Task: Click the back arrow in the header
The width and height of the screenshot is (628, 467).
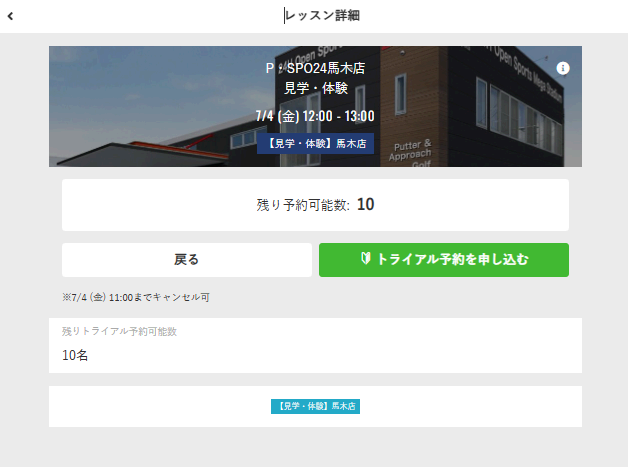Action: pyautogui.click(x=11, y=16)
